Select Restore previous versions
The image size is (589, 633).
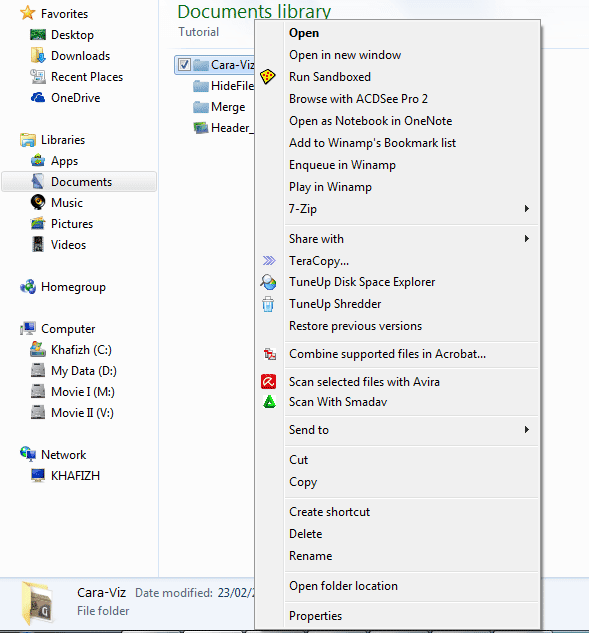point(355,326)
